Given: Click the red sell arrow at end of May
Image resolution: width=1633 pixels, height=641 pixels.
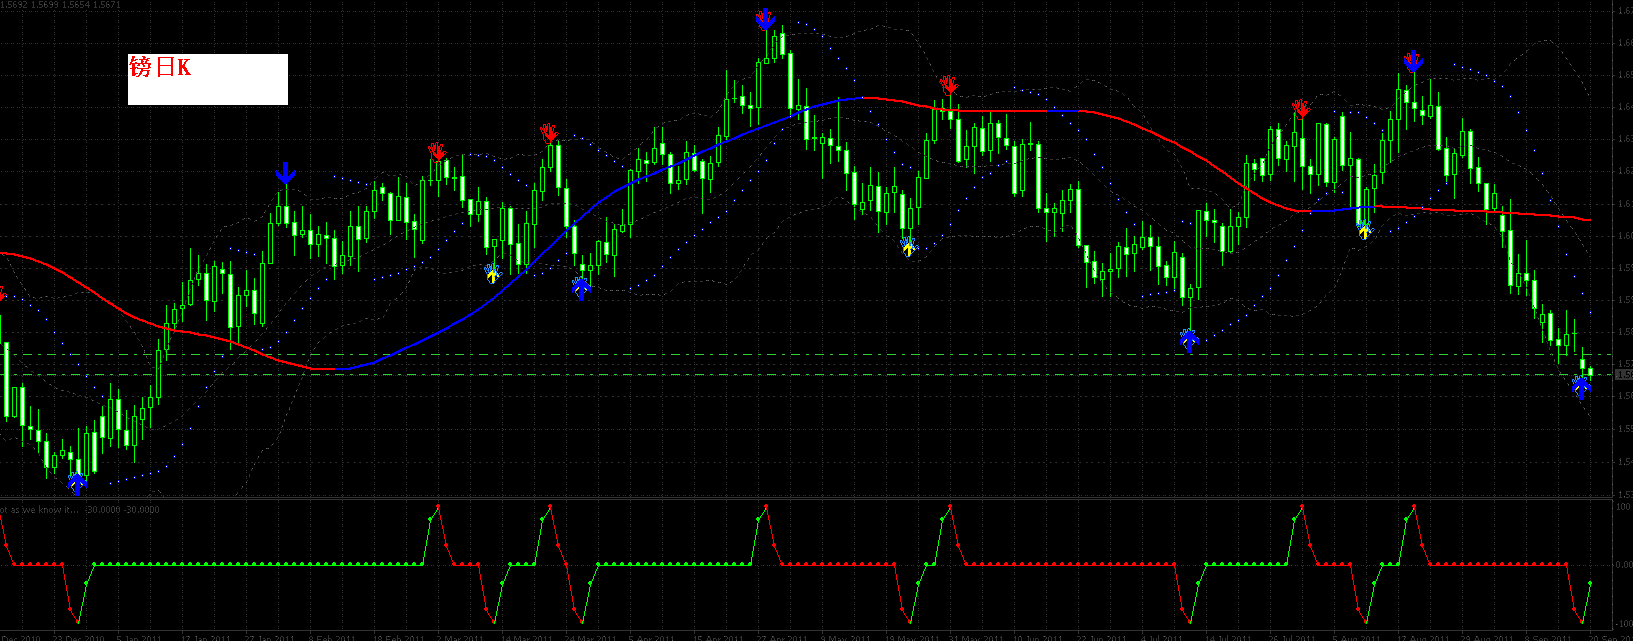Looking at the screenshot, I should pos(950,84).
